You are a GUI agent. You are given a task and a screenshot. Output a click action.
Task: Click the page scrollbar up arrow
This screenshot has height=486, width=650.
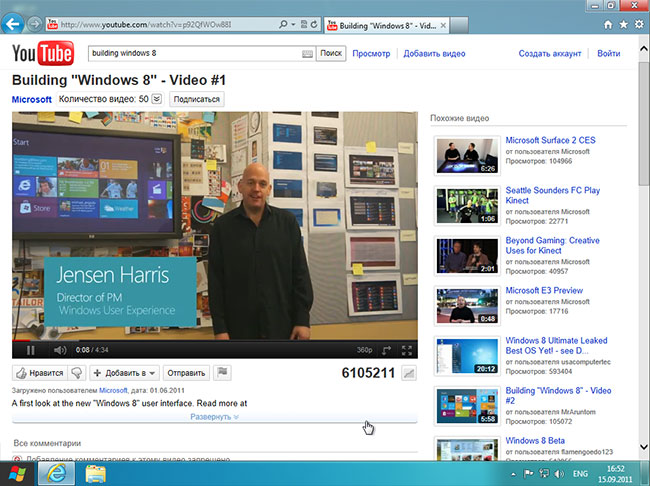[x=644, y=48]
